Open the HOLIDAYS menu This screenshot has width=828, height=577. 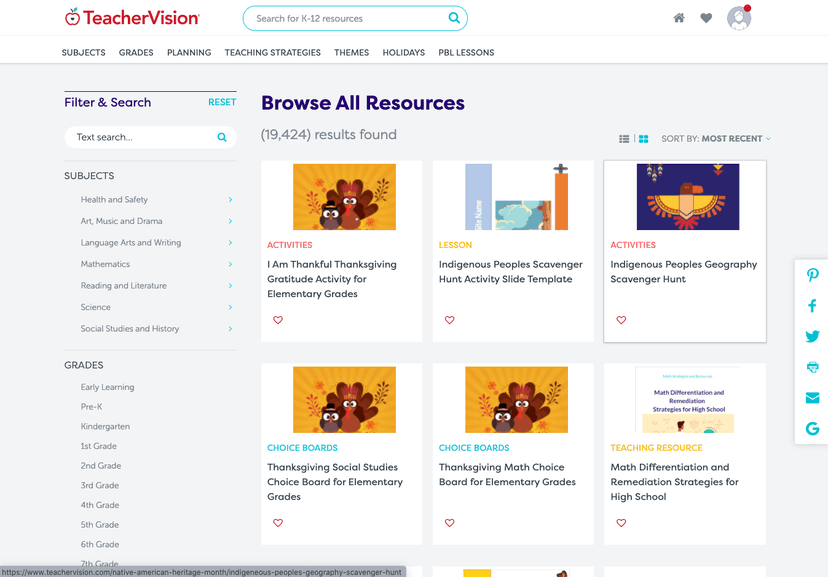tap(403, 52)
